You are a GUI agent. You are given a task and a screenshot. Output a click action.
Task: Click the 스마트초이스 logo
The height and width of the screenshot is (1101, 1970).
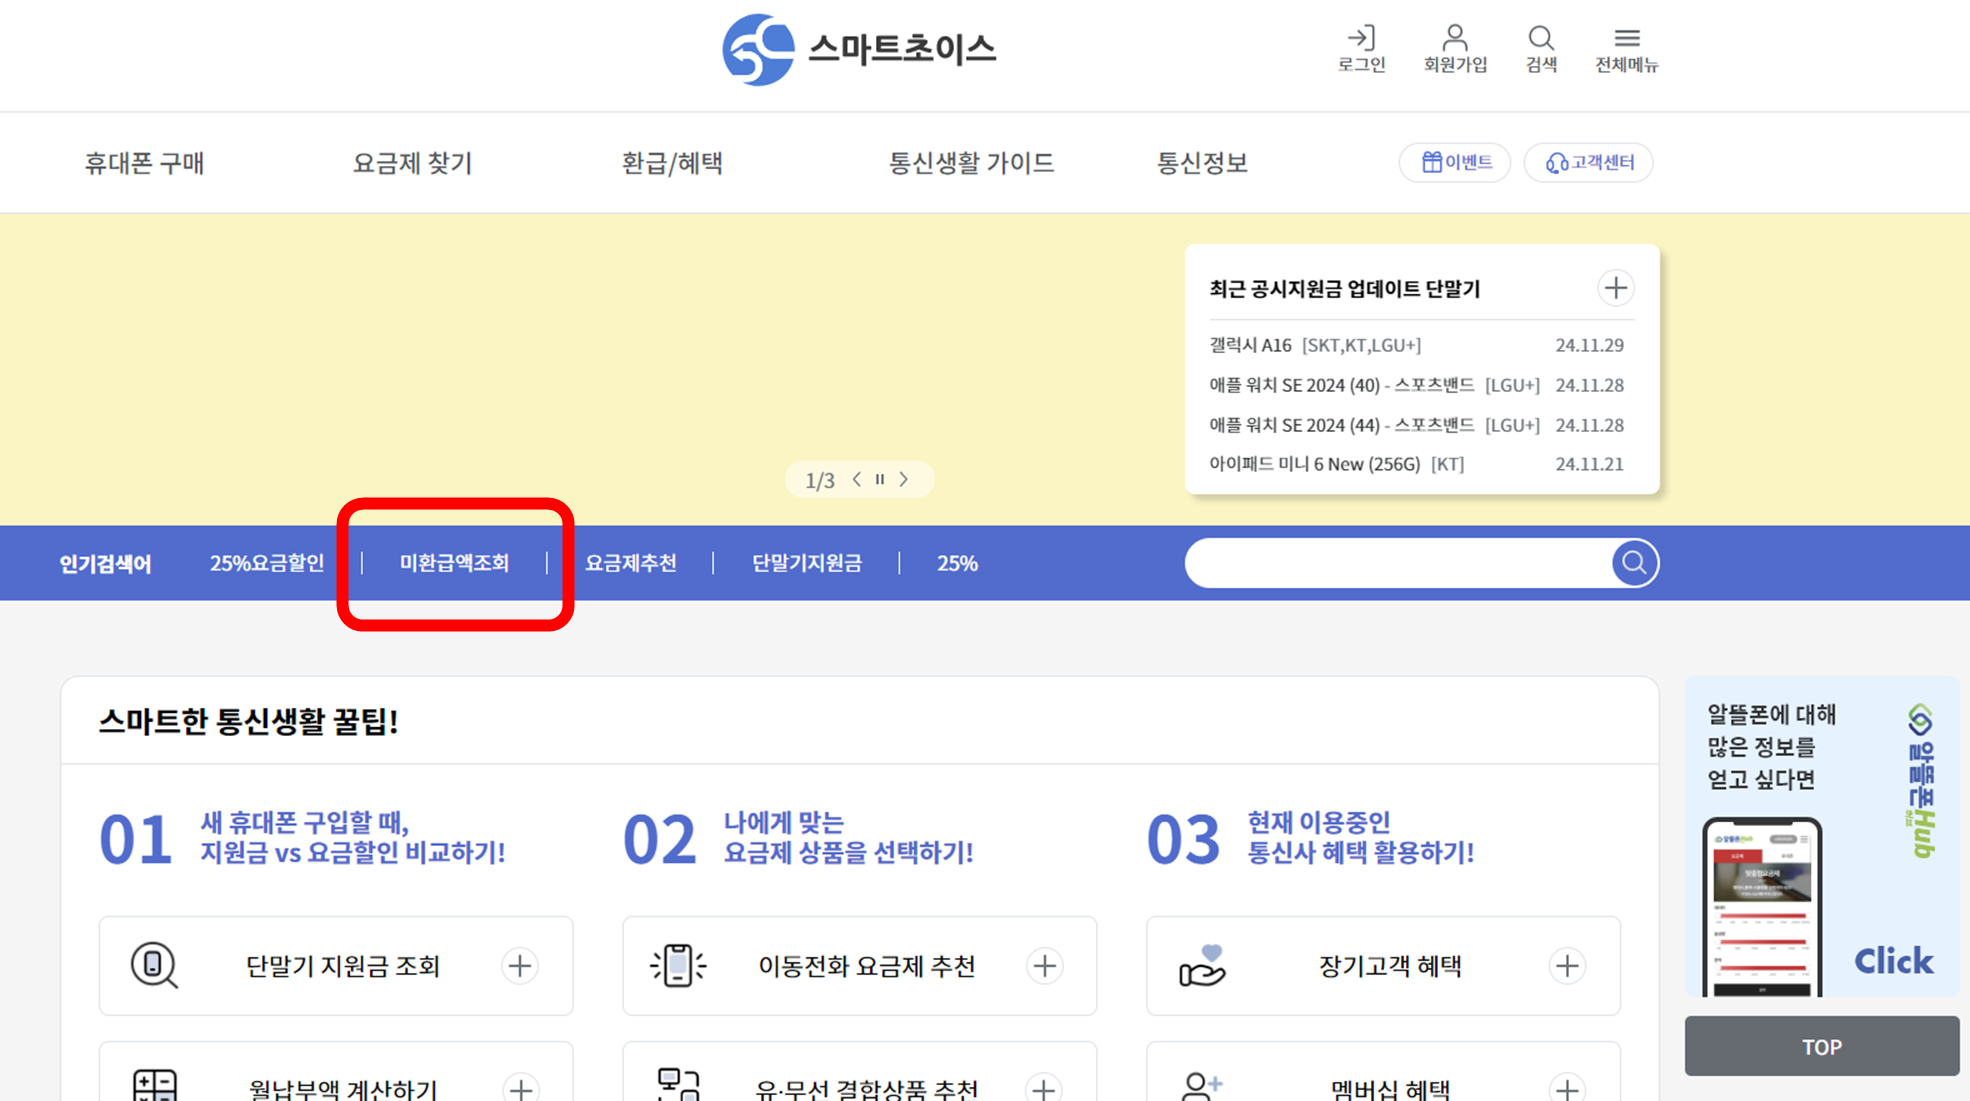pyautogui.click(x=858, y=50)
